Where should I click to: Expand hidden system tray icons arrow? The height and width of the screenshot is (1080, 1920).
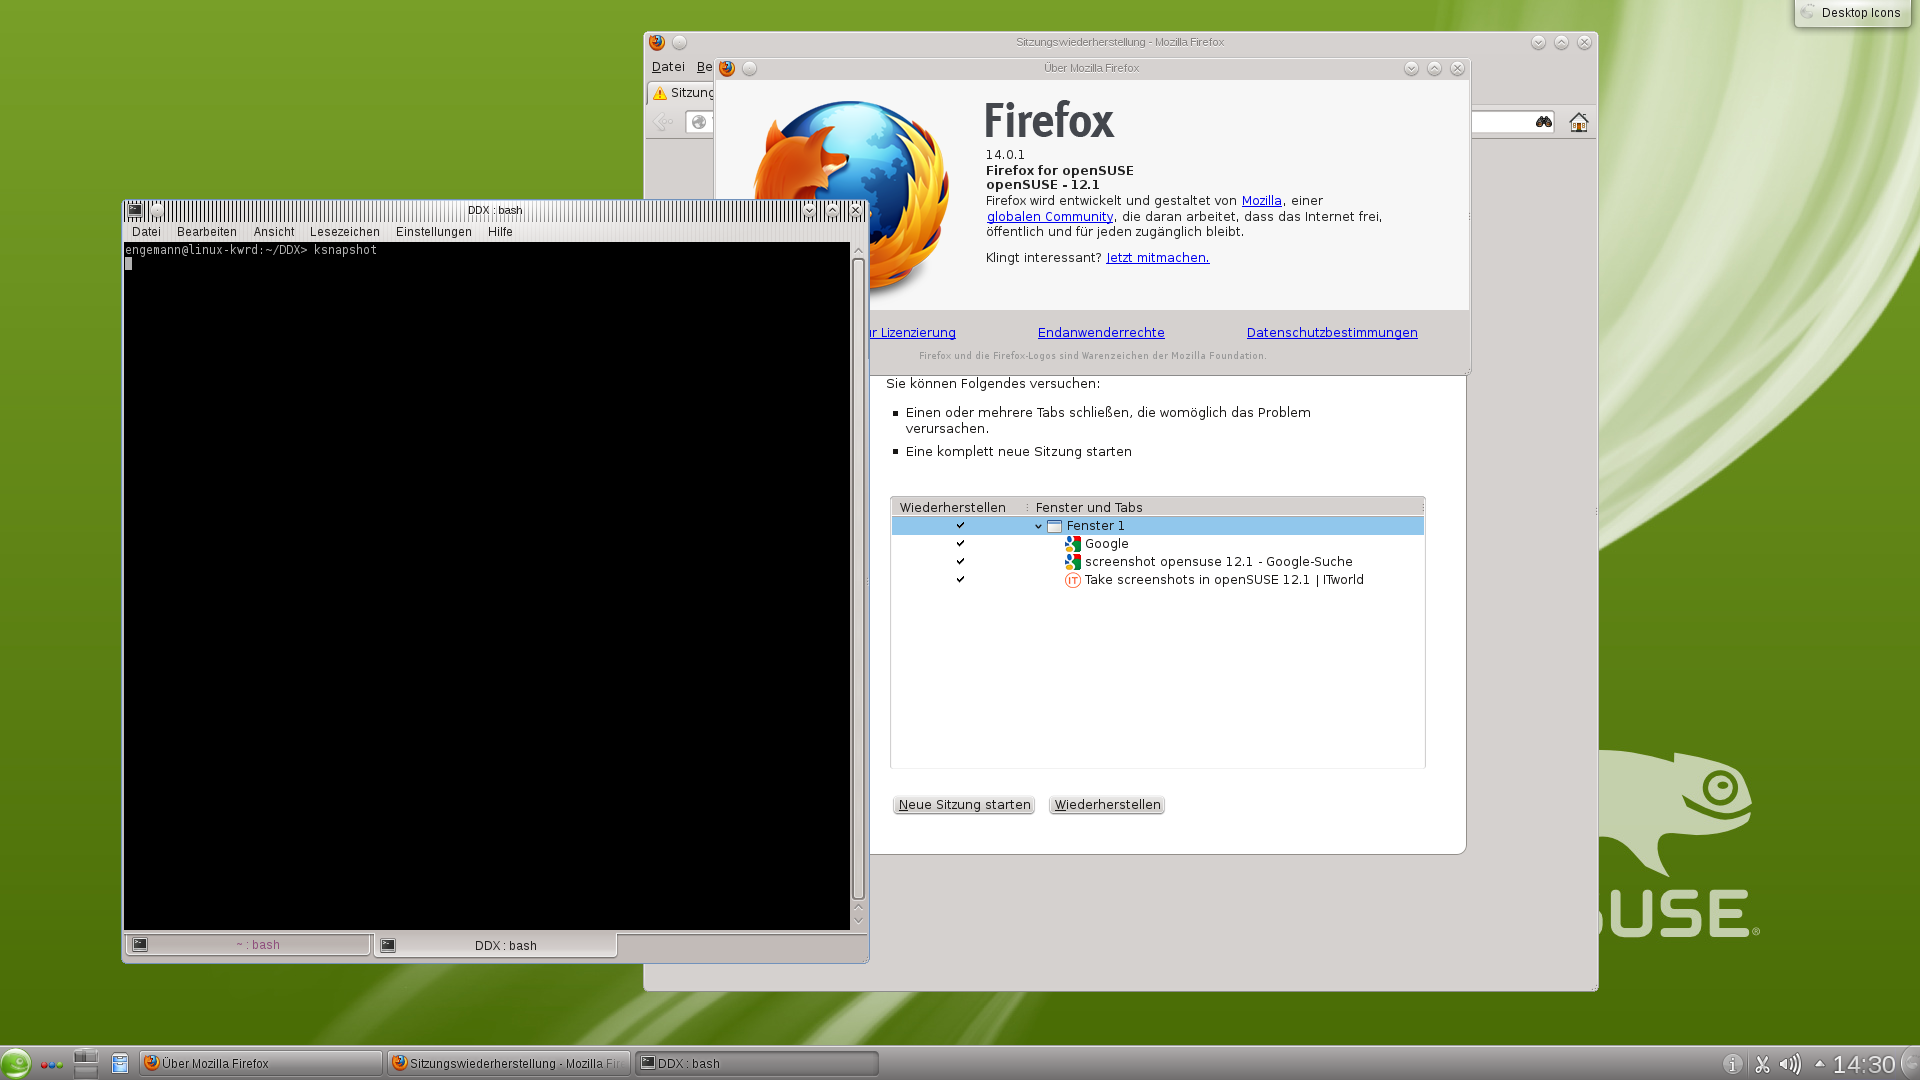click(x=1819, y=1063)
